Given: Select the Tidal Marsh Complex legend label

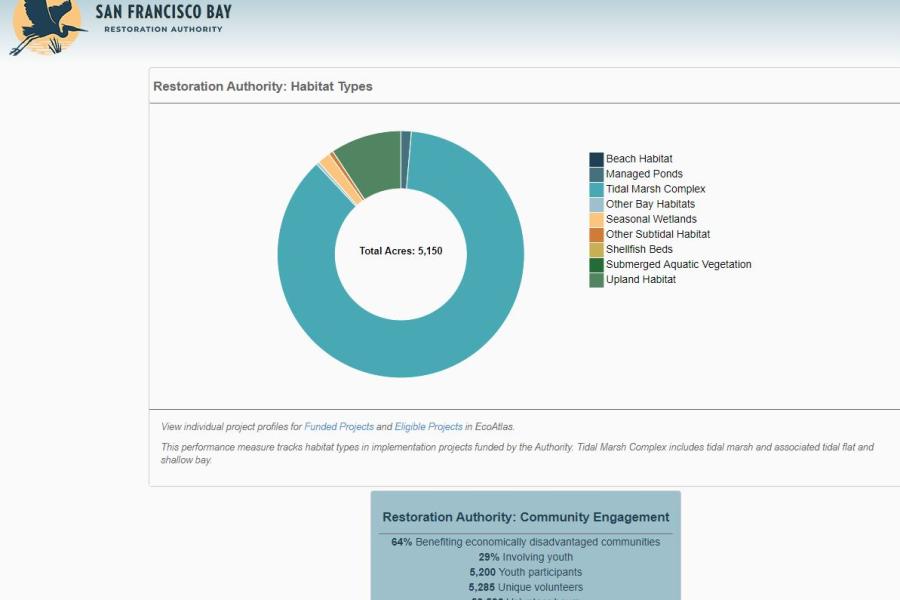Looking at the screenshot, I should pyautogui.click(x=655, y=189).
